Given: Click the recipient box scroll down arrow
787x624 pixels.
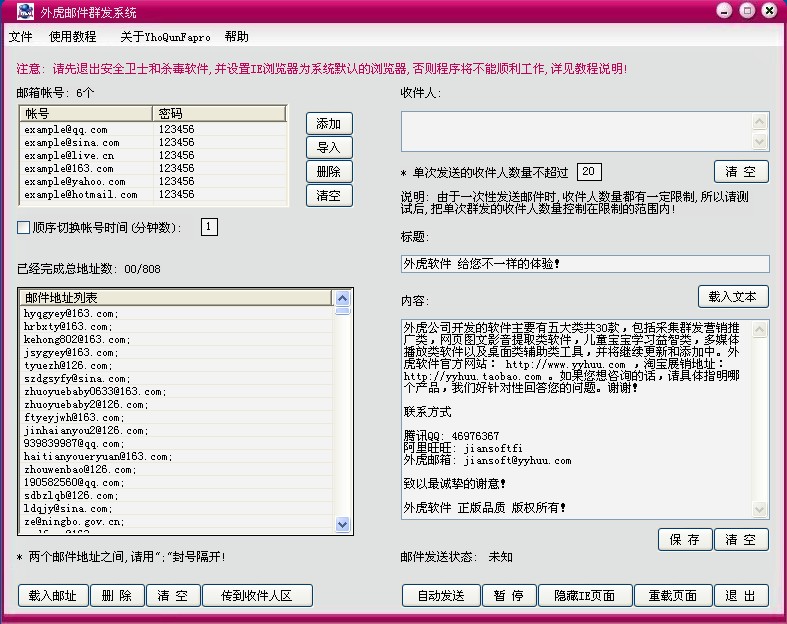Looking at the screenshot, I should point(759,142).
